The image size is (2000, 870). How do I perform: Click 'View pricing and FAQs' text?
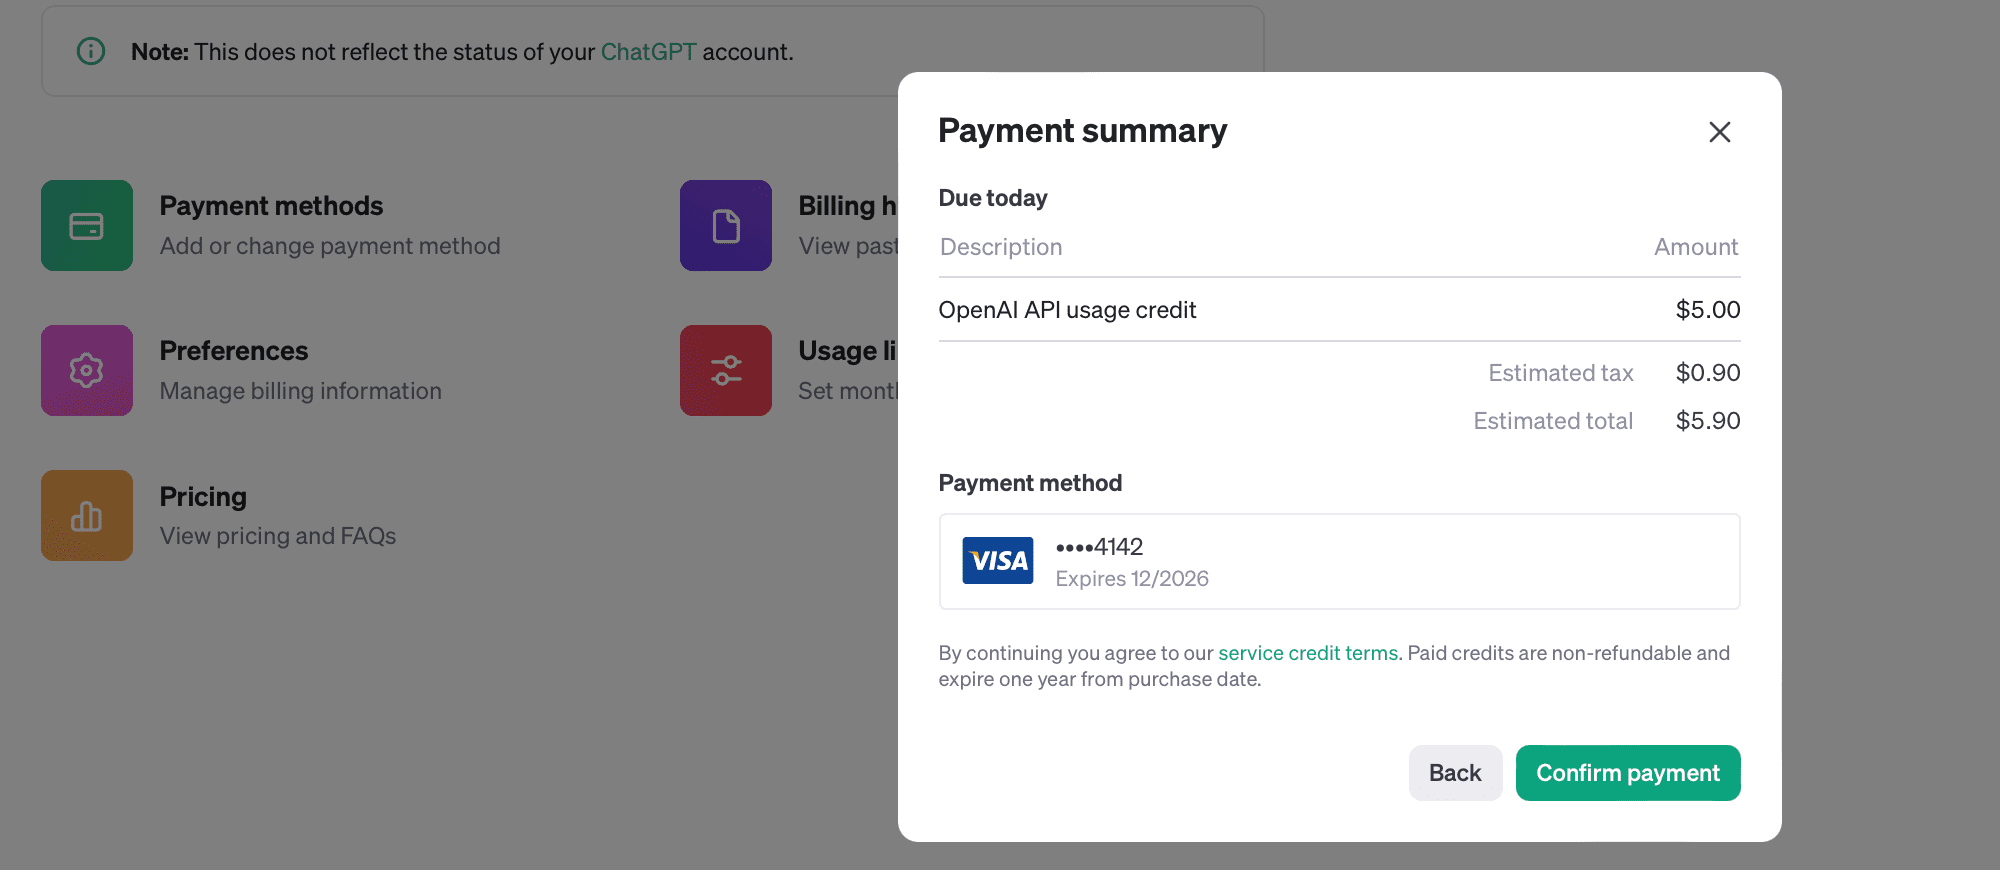click(x=278, y=536)
